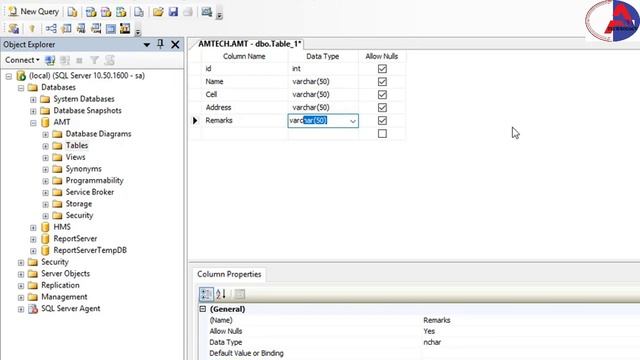Click the Manage Spatial Indexes icon
This screenshot has height=360, width=640.
(x=125, y=29)
